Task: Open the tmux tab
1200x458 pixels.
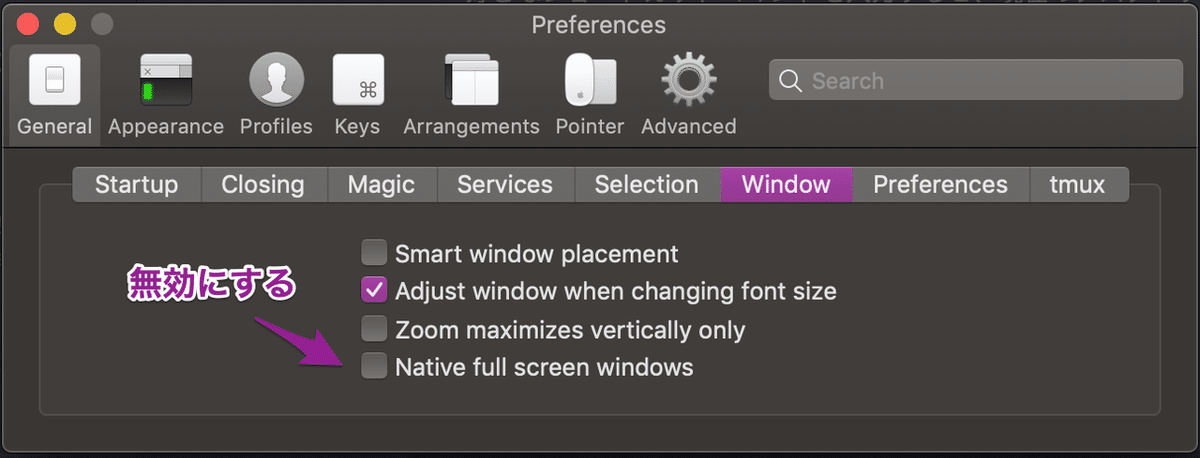Action: 1077,185
